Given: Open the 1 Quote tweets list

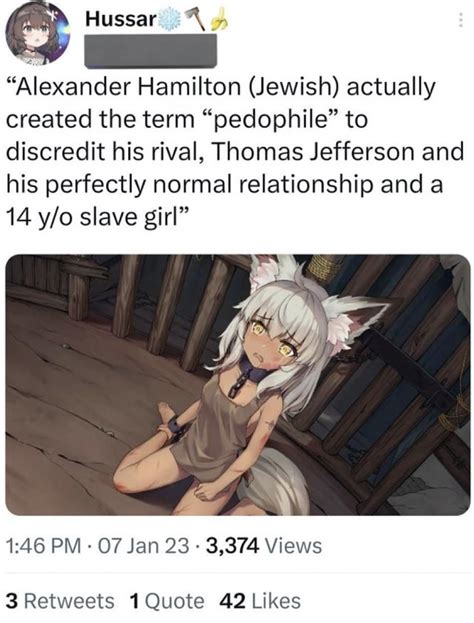Looking at the screenshot, I should [167, 601].
